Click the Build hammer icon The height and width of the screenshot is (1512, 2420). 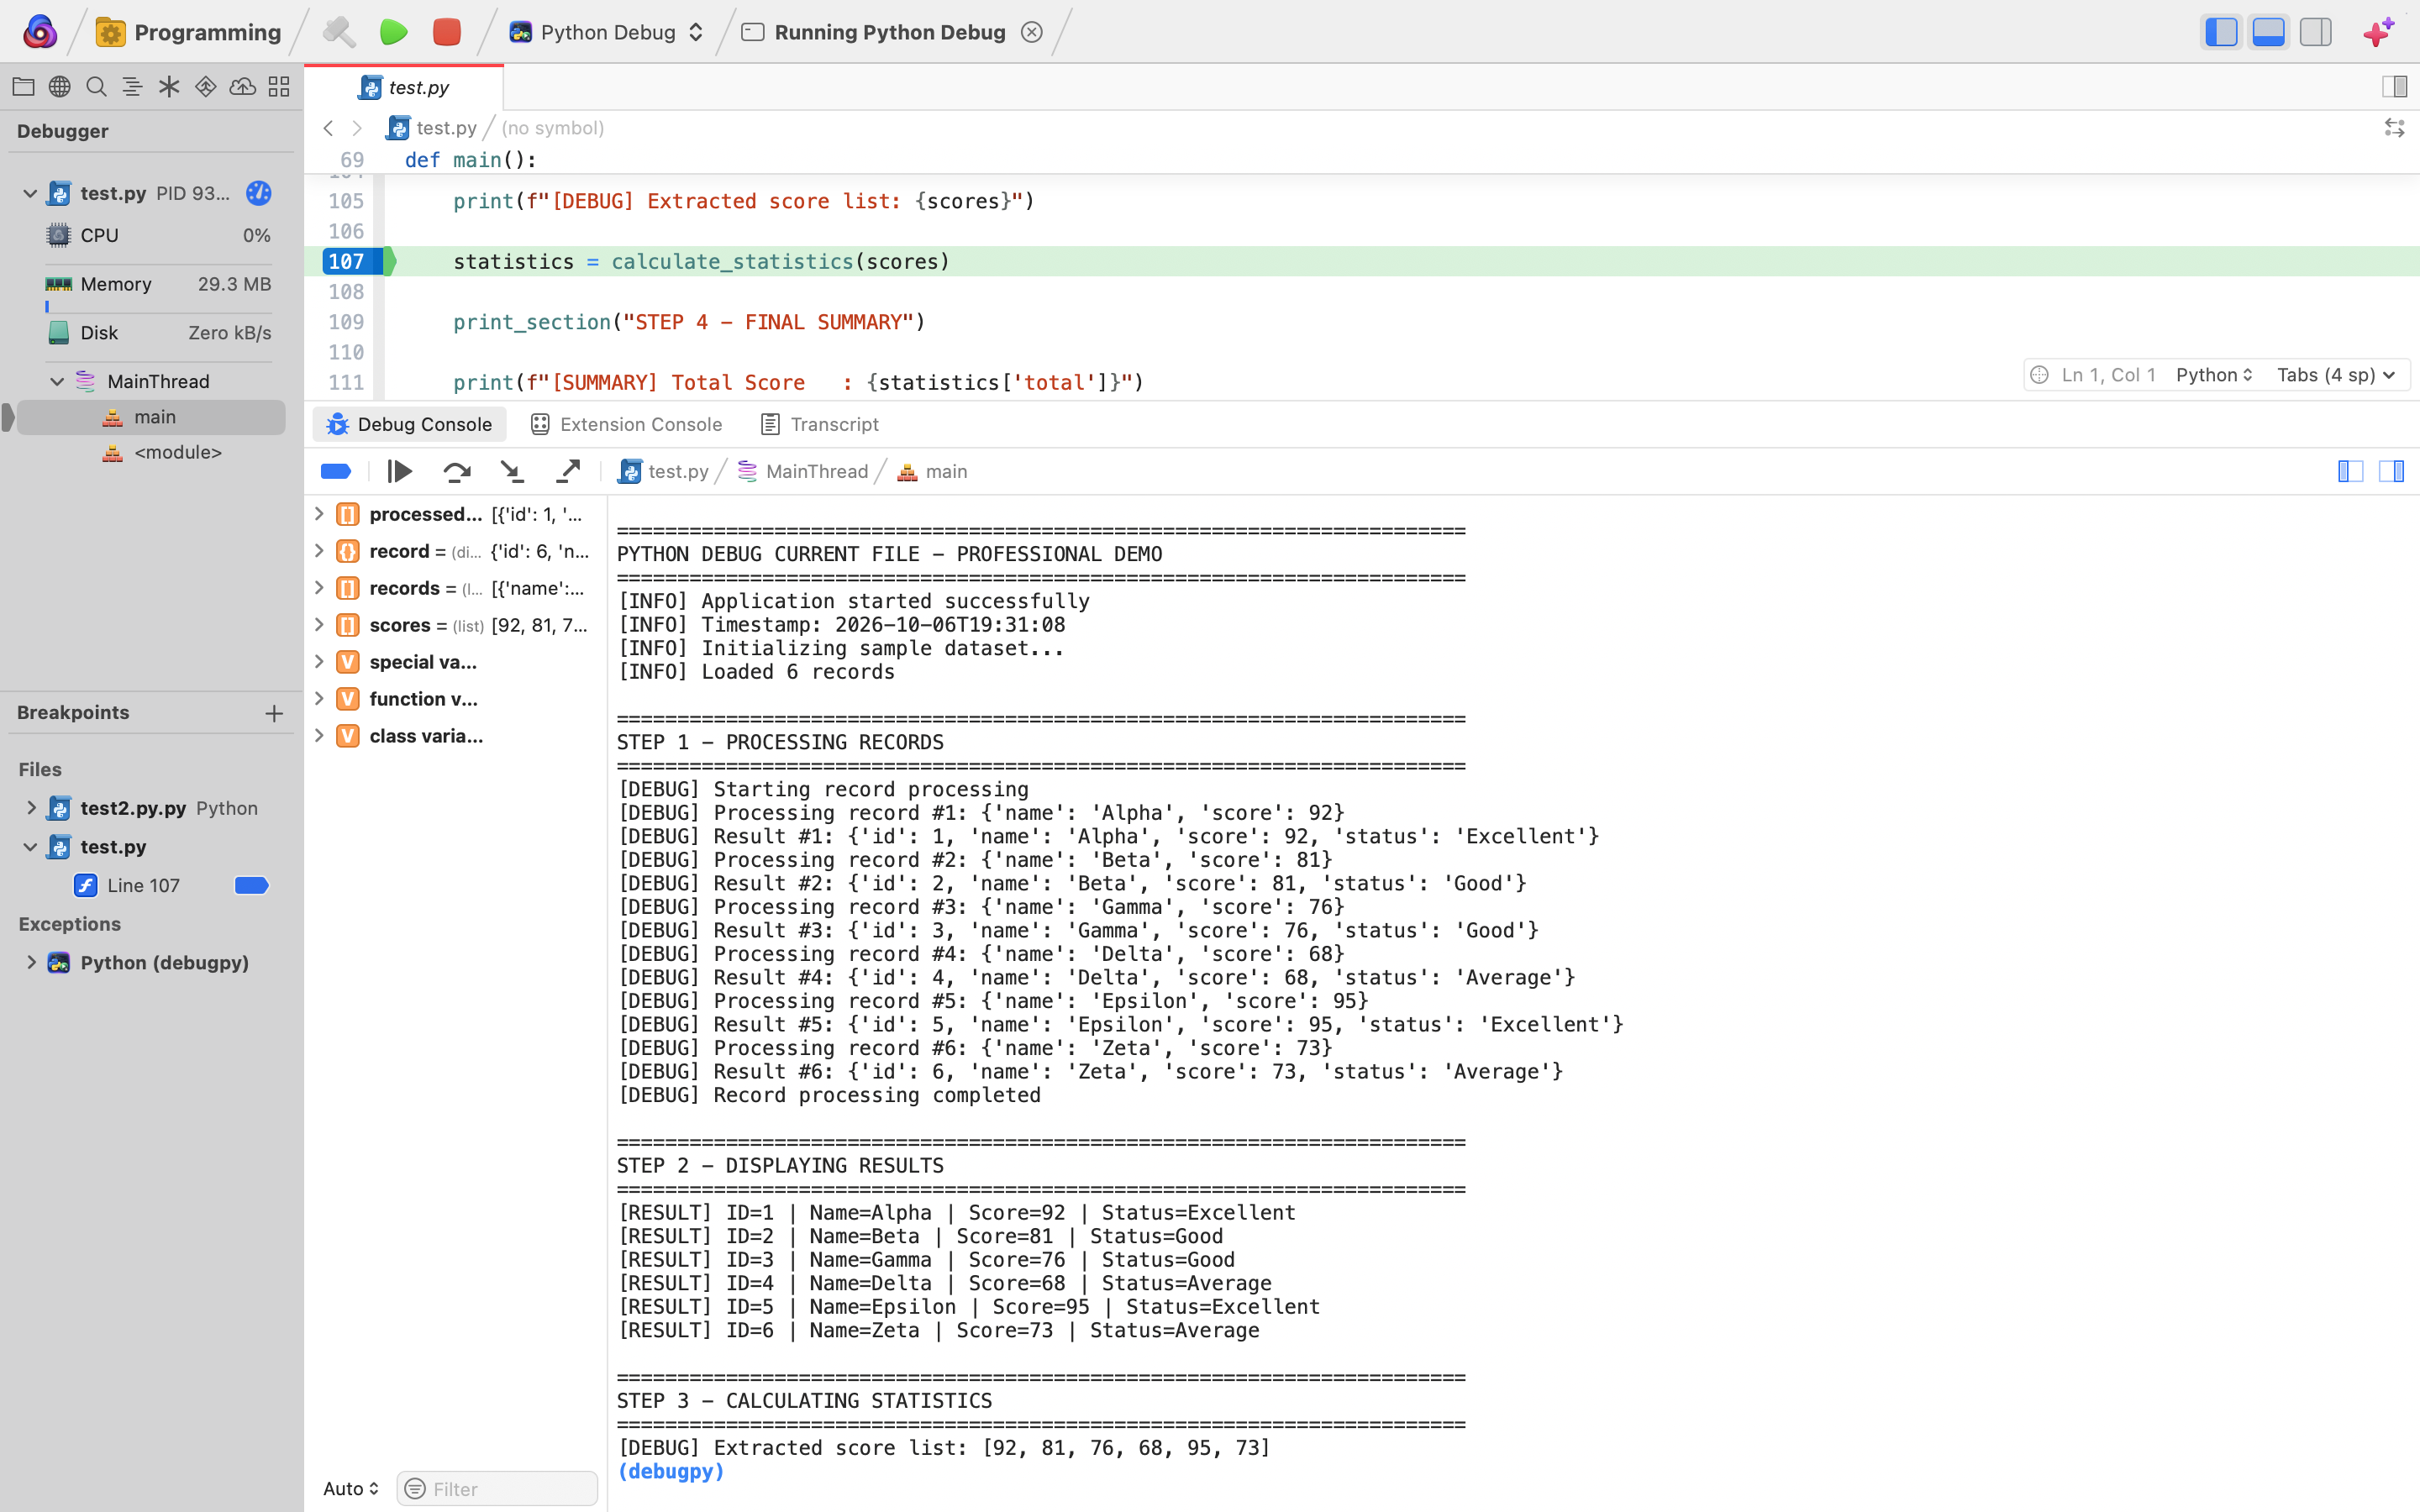pos(339,32)
